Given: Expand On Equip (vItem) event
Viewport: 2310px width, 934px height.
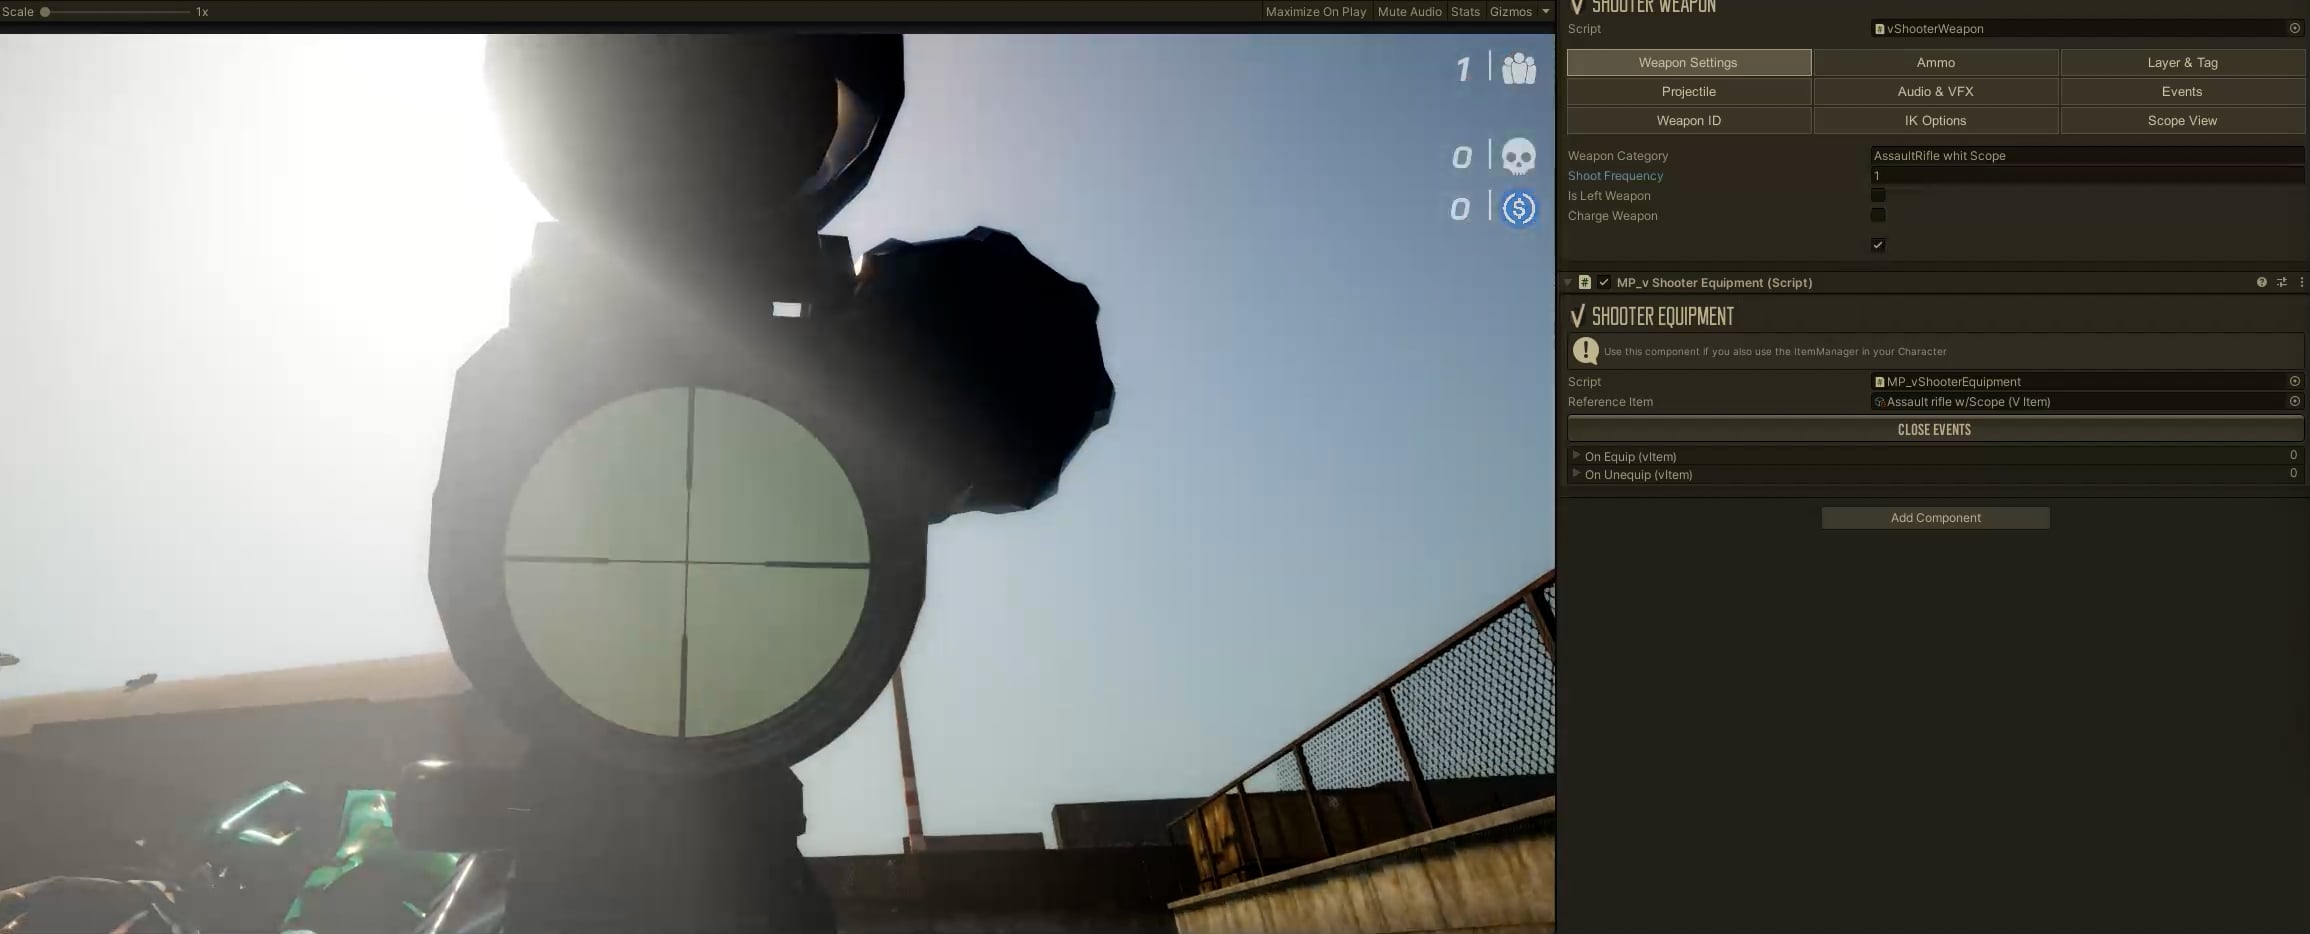Looking at the screenshot, I should [x=1577, y=456].
